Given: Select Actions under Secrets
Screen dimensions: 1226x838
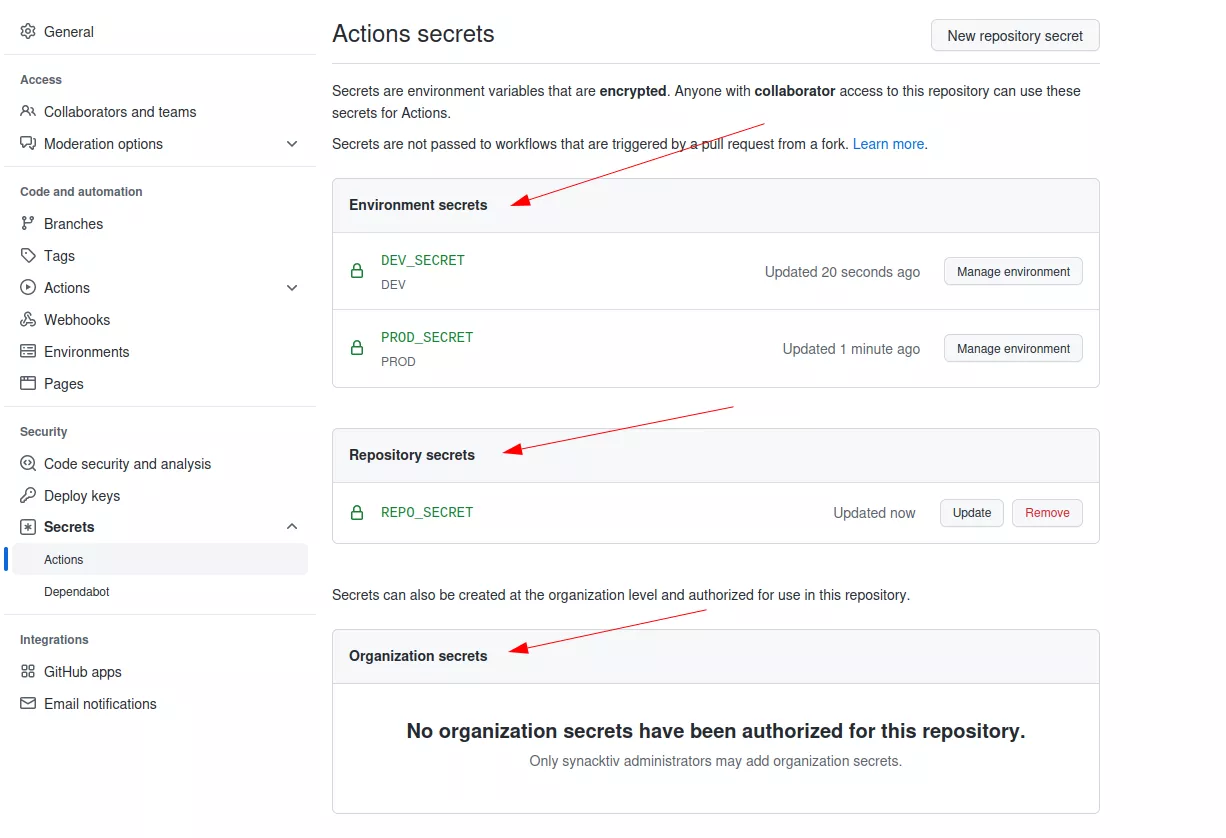Looking at the screenshot, I should pyautogui.click(x=64, y=560).
